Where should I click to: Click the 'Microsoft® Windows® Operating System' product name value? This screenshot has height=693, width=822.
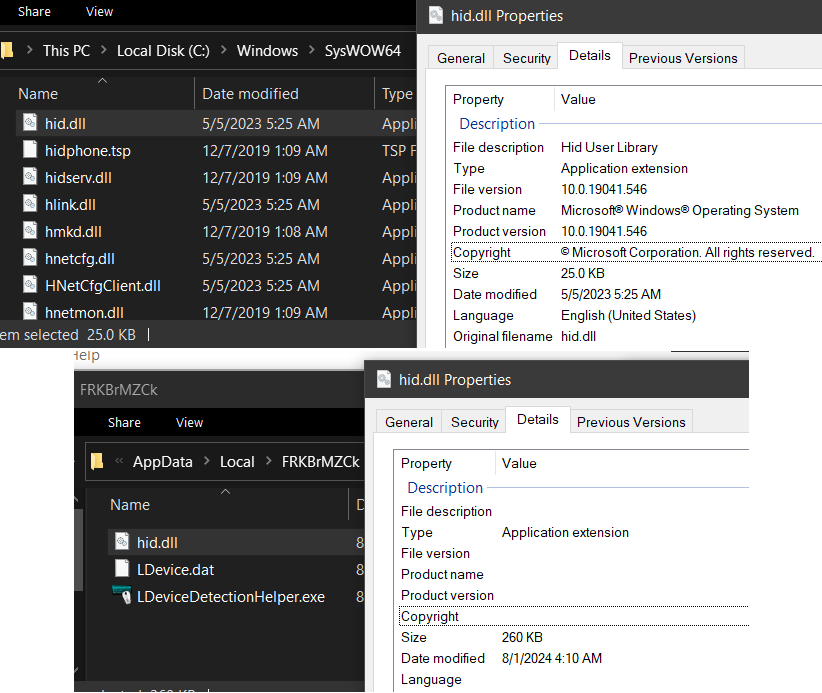[x=679, y=210]
